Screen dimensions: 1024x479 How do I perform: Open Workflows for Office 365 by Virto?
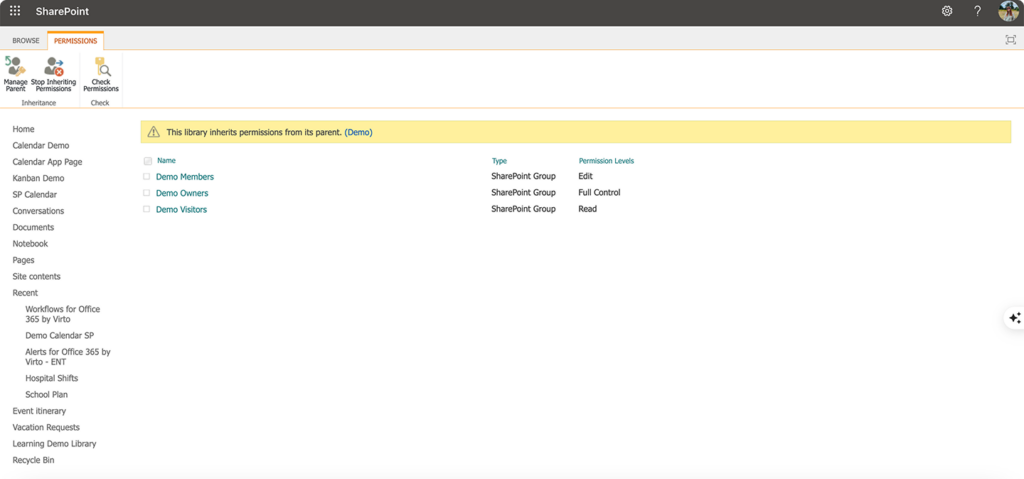[63, 314]
